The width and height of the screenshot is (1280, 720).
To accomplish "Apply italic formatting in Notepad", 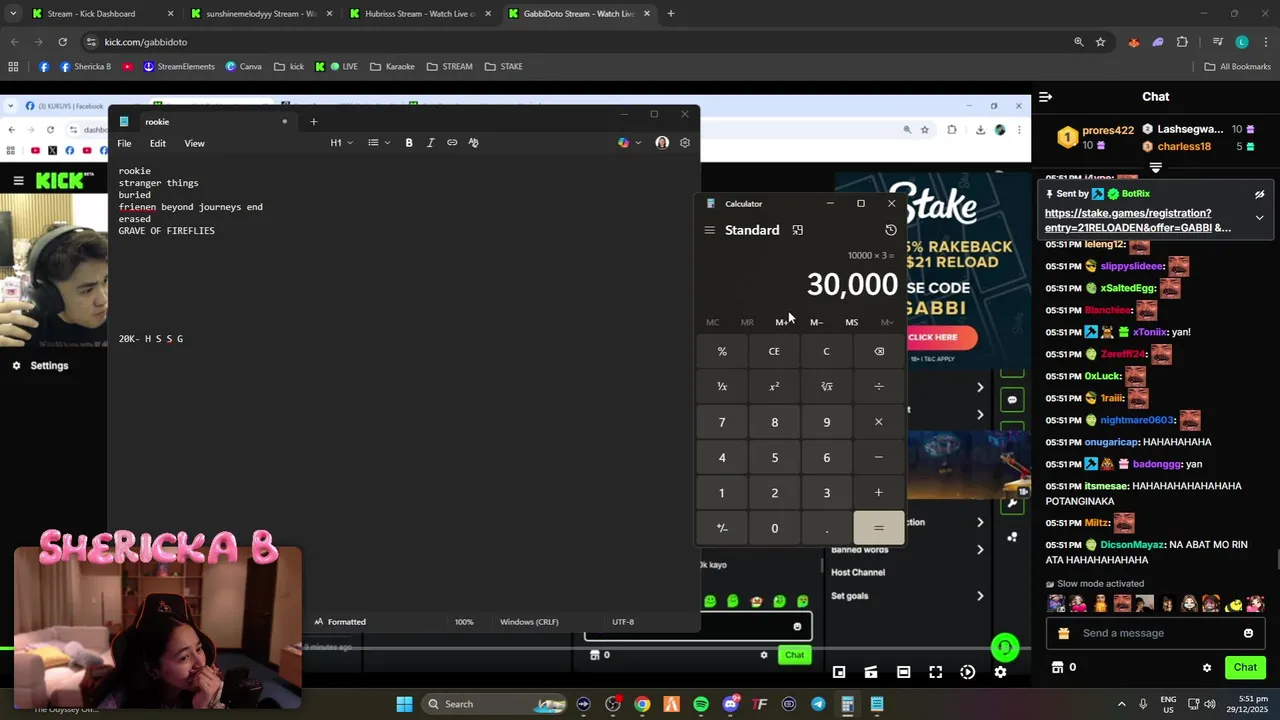I will (x=430, y=143).
